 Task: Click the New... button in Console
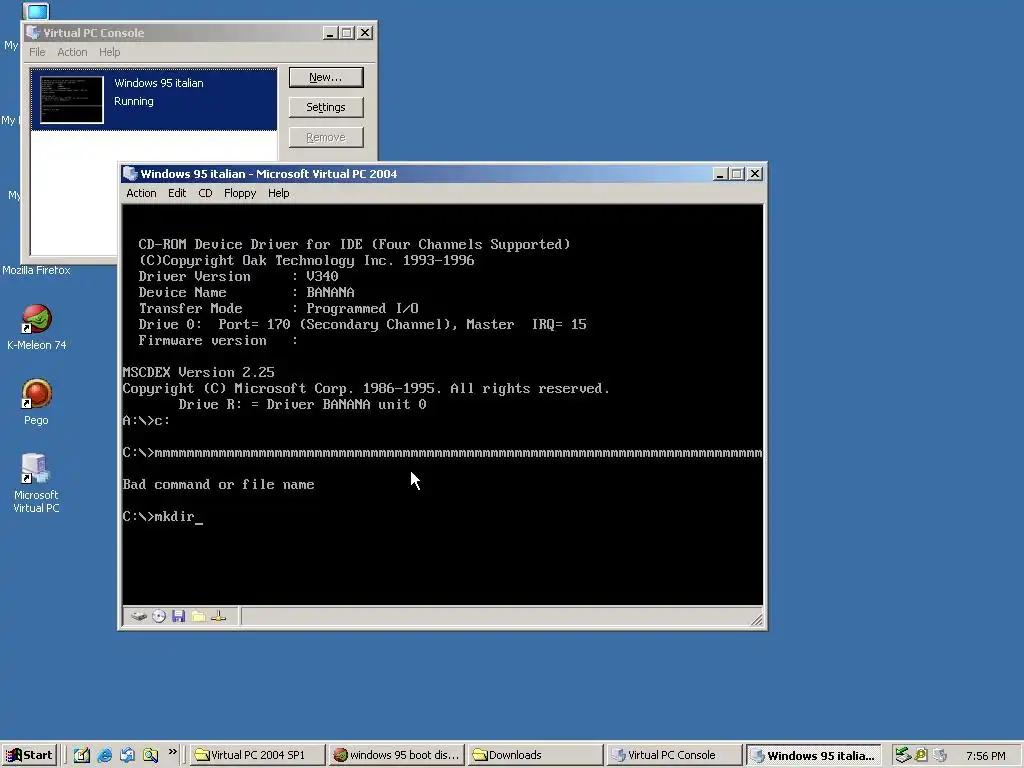click(x=326, y=77)
